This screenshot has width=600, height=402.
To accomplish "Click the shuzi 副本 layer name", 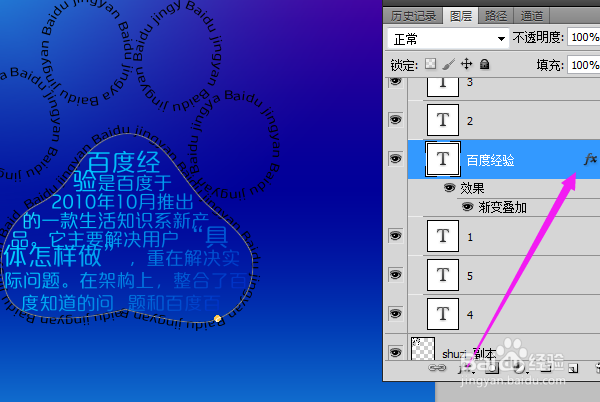I will [x=469, y=353].
